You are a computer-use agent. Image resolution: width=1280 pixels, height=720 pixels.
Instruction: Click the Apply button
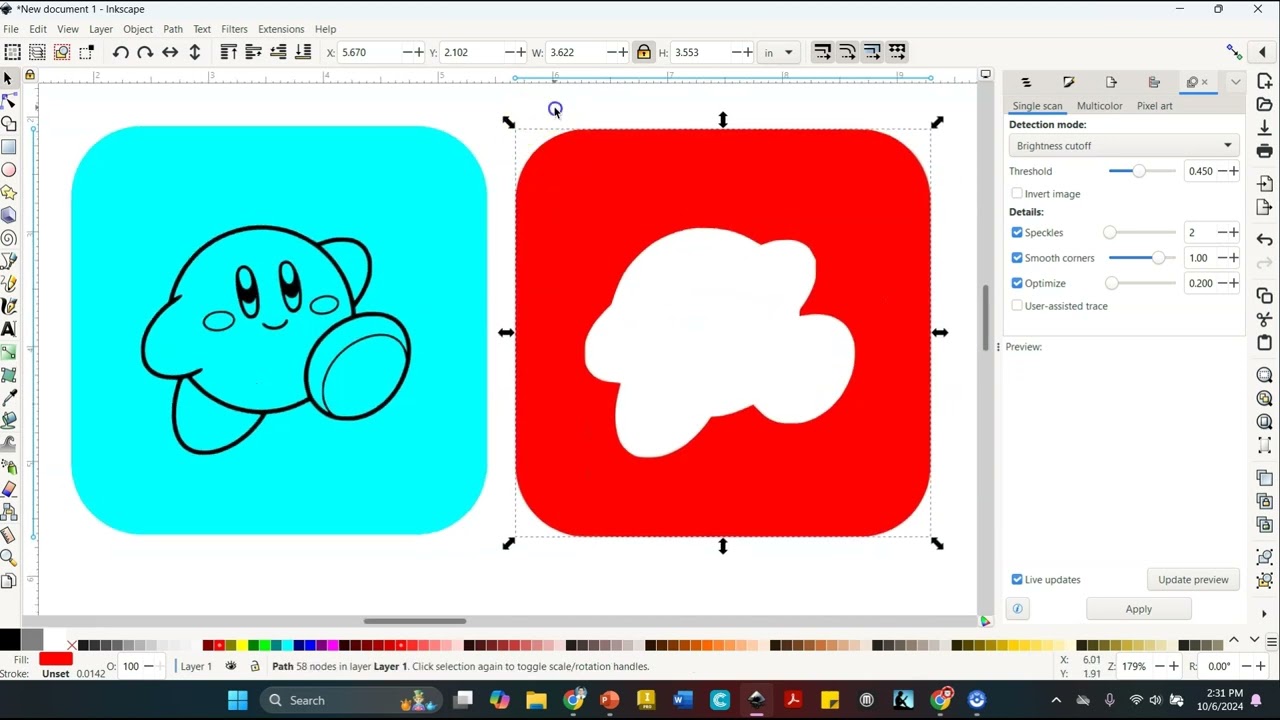tap(1138, 609)
